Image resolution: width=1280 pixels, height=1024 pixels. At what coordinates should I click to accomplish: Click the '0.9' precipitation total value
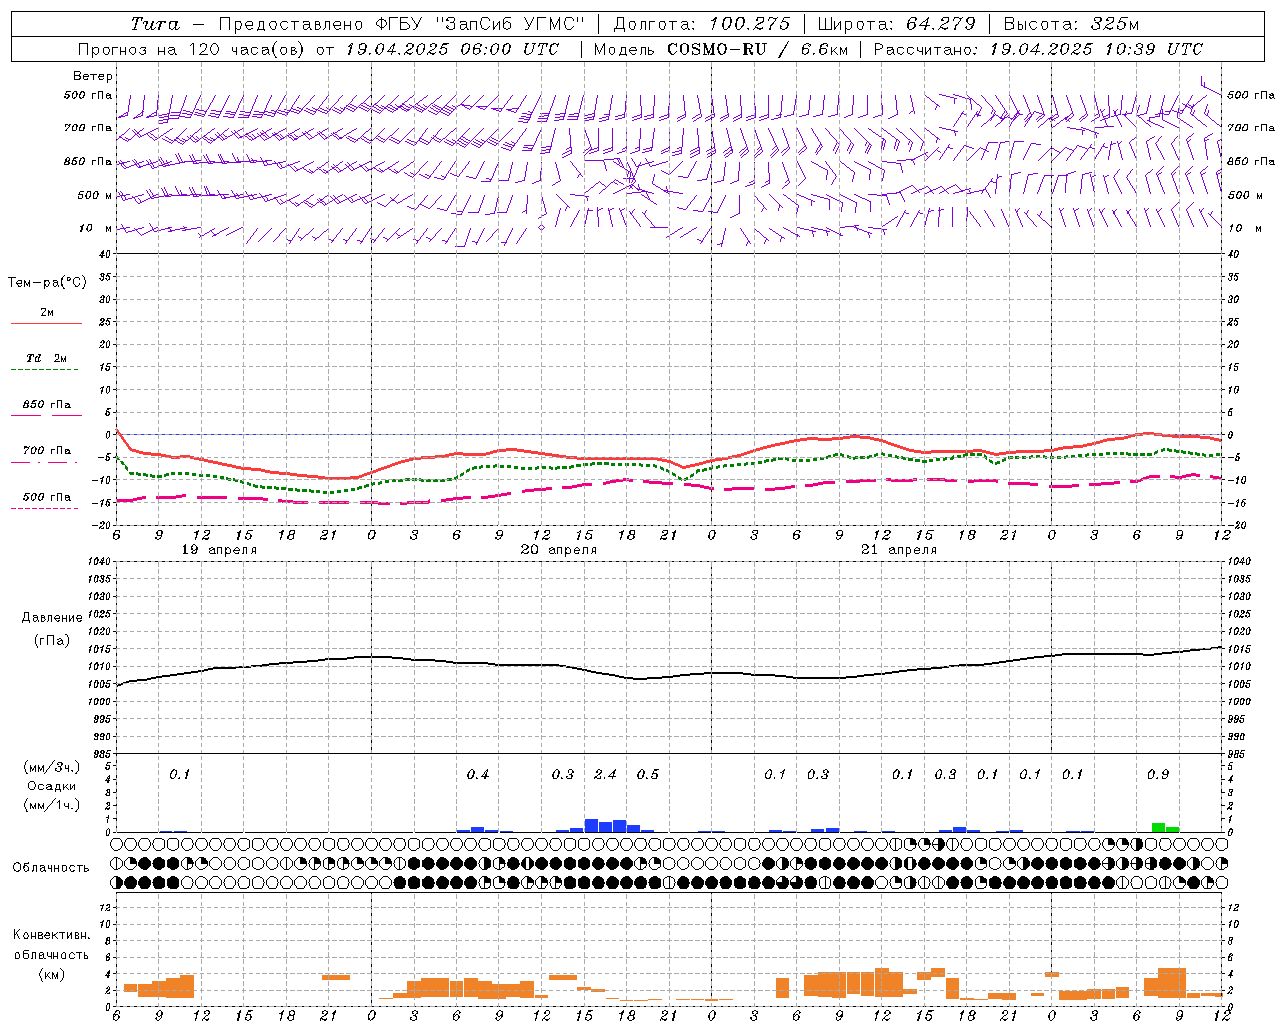pos(1158,775)
